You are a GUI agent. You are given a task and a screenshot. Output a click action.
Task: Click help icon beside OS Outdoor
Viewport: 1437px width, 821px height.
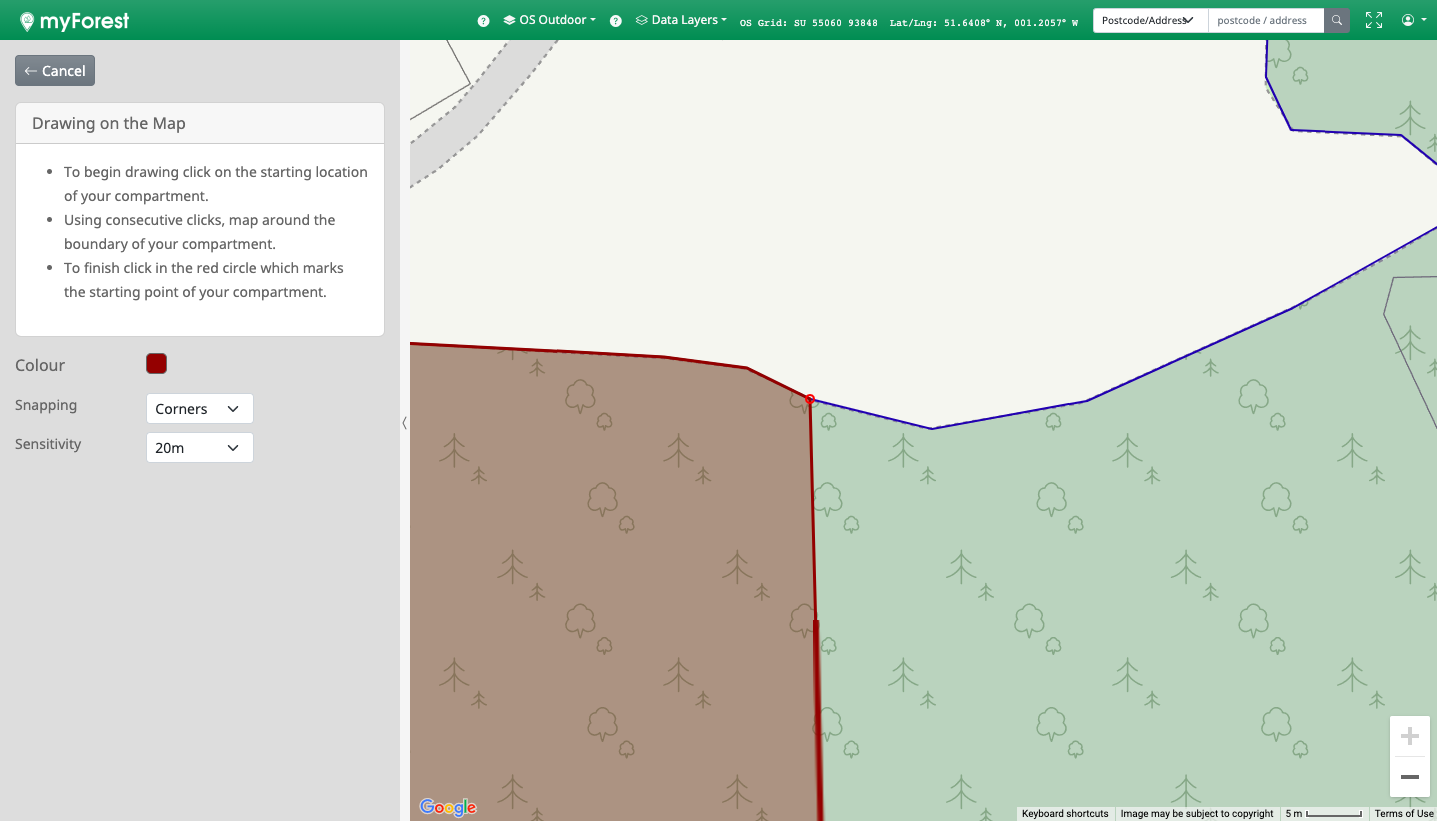tap(484, 21)
